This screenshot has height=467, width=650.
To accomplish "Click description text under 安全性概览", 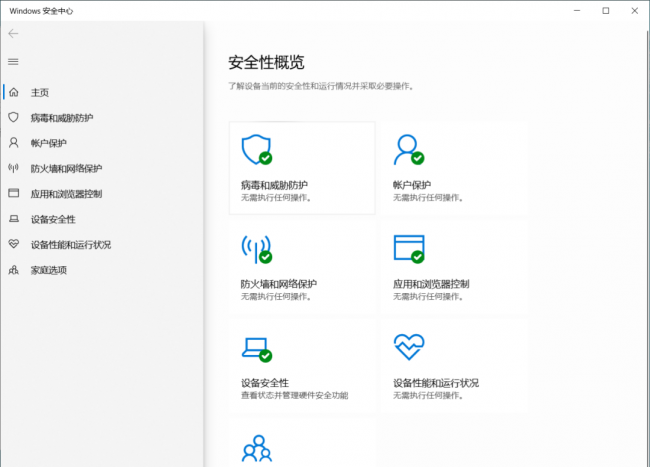I will coord(321,86).
